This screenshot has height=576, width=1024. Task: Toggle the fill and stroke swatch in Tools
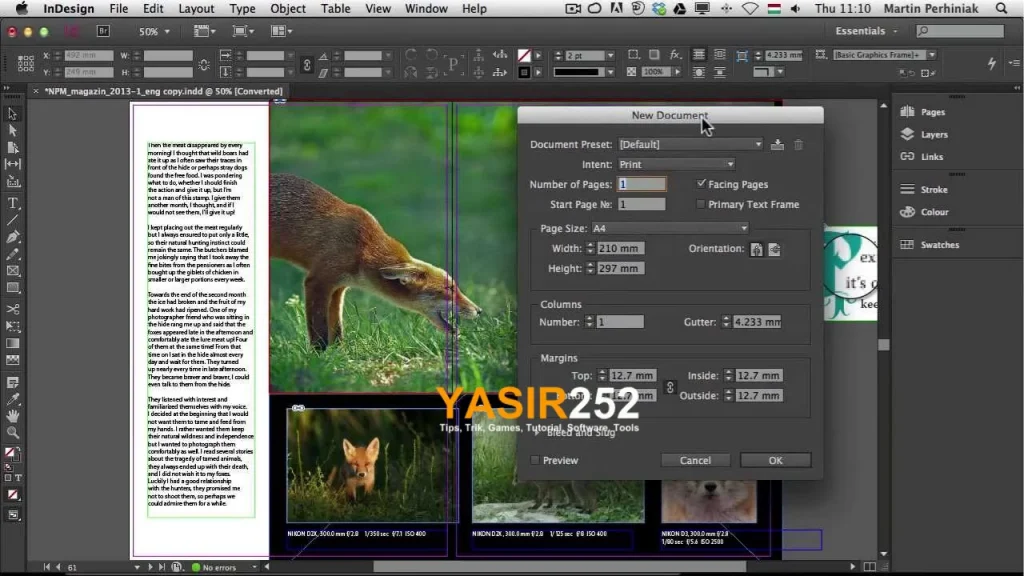click(11, 453)
